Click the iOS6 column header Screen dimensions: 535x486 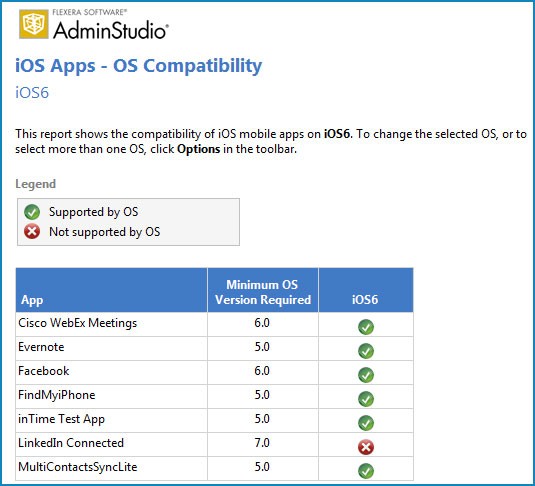click(x=366, y=290)
